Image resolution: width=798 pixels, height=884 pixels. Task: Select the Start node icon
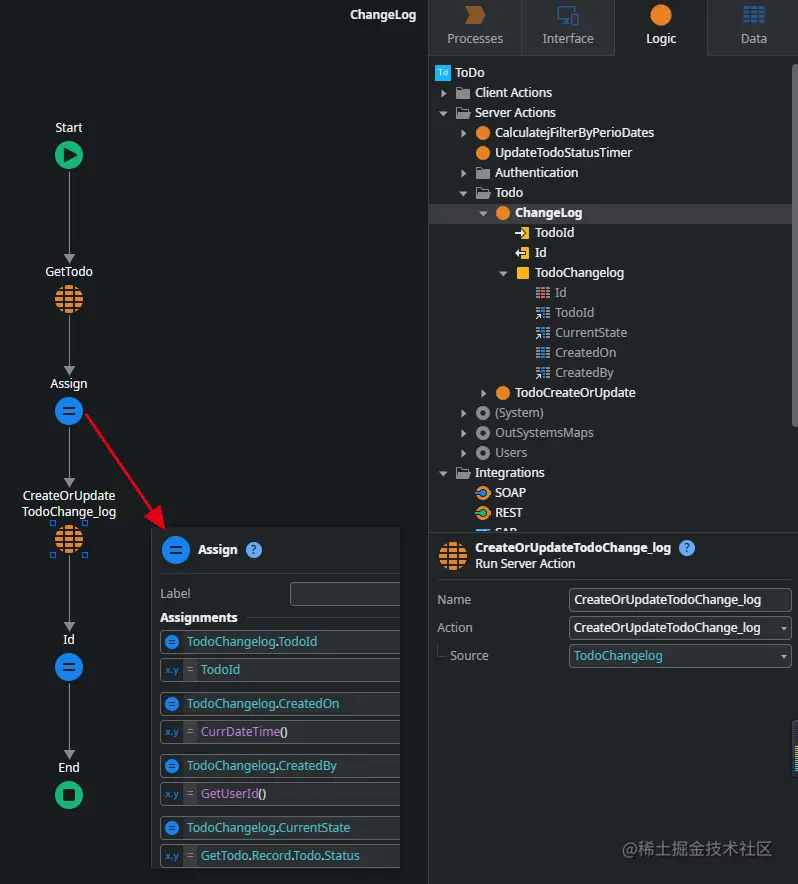69,155
